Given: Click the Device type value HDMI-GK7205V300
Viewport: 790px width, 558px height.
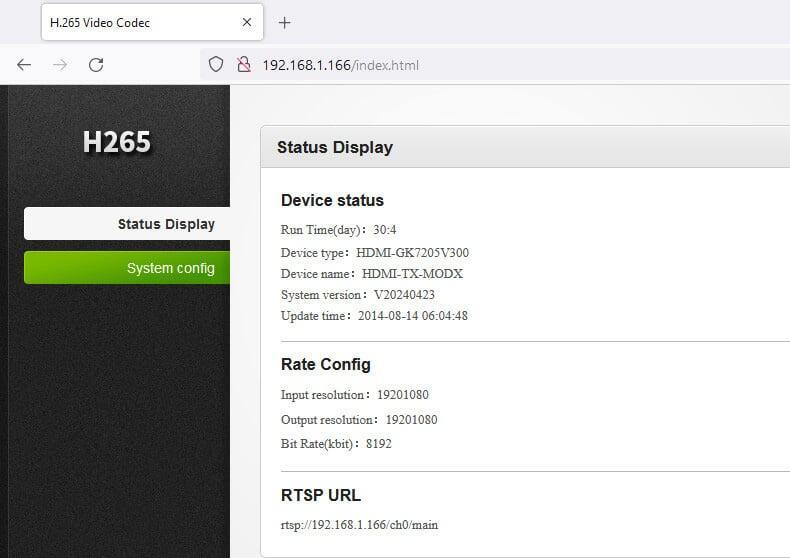Looking at the screenshot, I should click(412, 252).
